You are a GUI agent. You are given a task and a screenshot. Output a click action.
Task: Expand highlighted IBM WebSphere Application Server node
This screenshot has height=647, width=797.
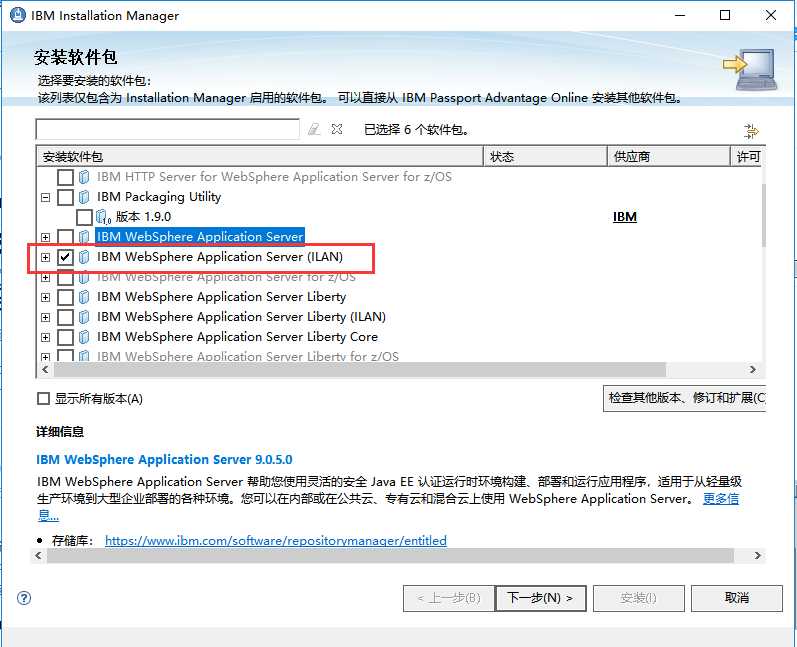(x=46, y=237)
